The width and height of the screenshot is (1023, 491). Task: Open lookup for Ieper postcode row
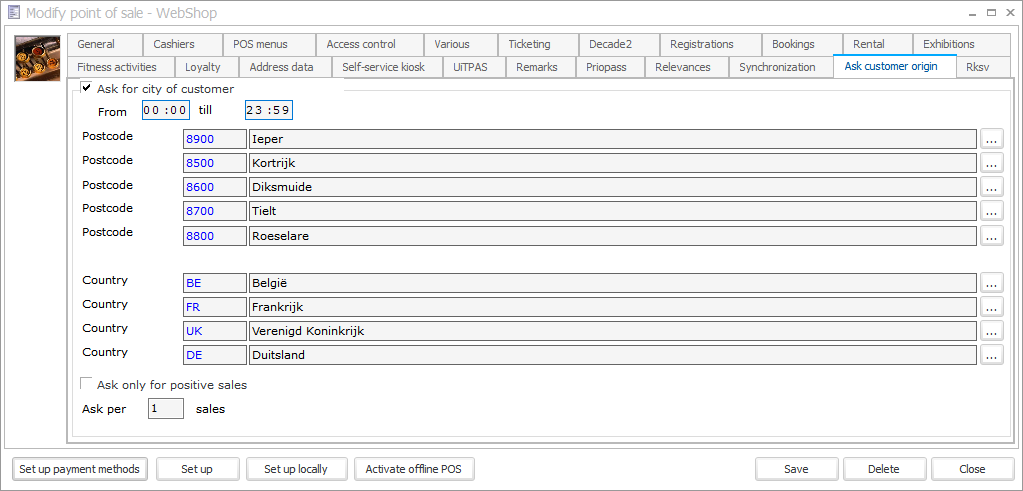click(x=991, y=139)
